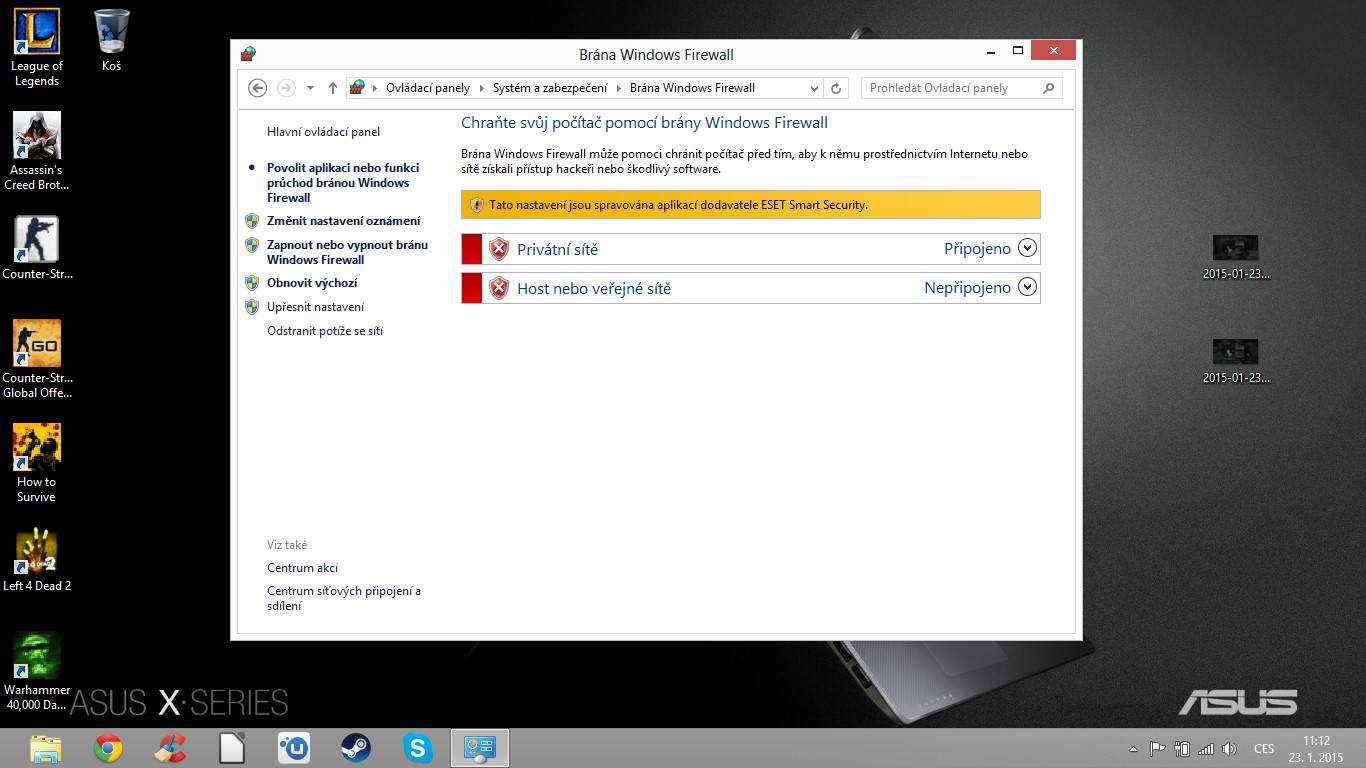Open Upřesnit nastavení link

(x=315, y=307)
